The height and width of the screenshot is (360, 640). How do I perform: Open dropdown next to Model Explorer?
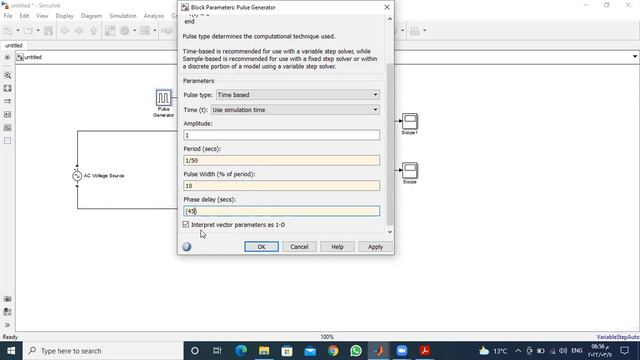[155, 31]
